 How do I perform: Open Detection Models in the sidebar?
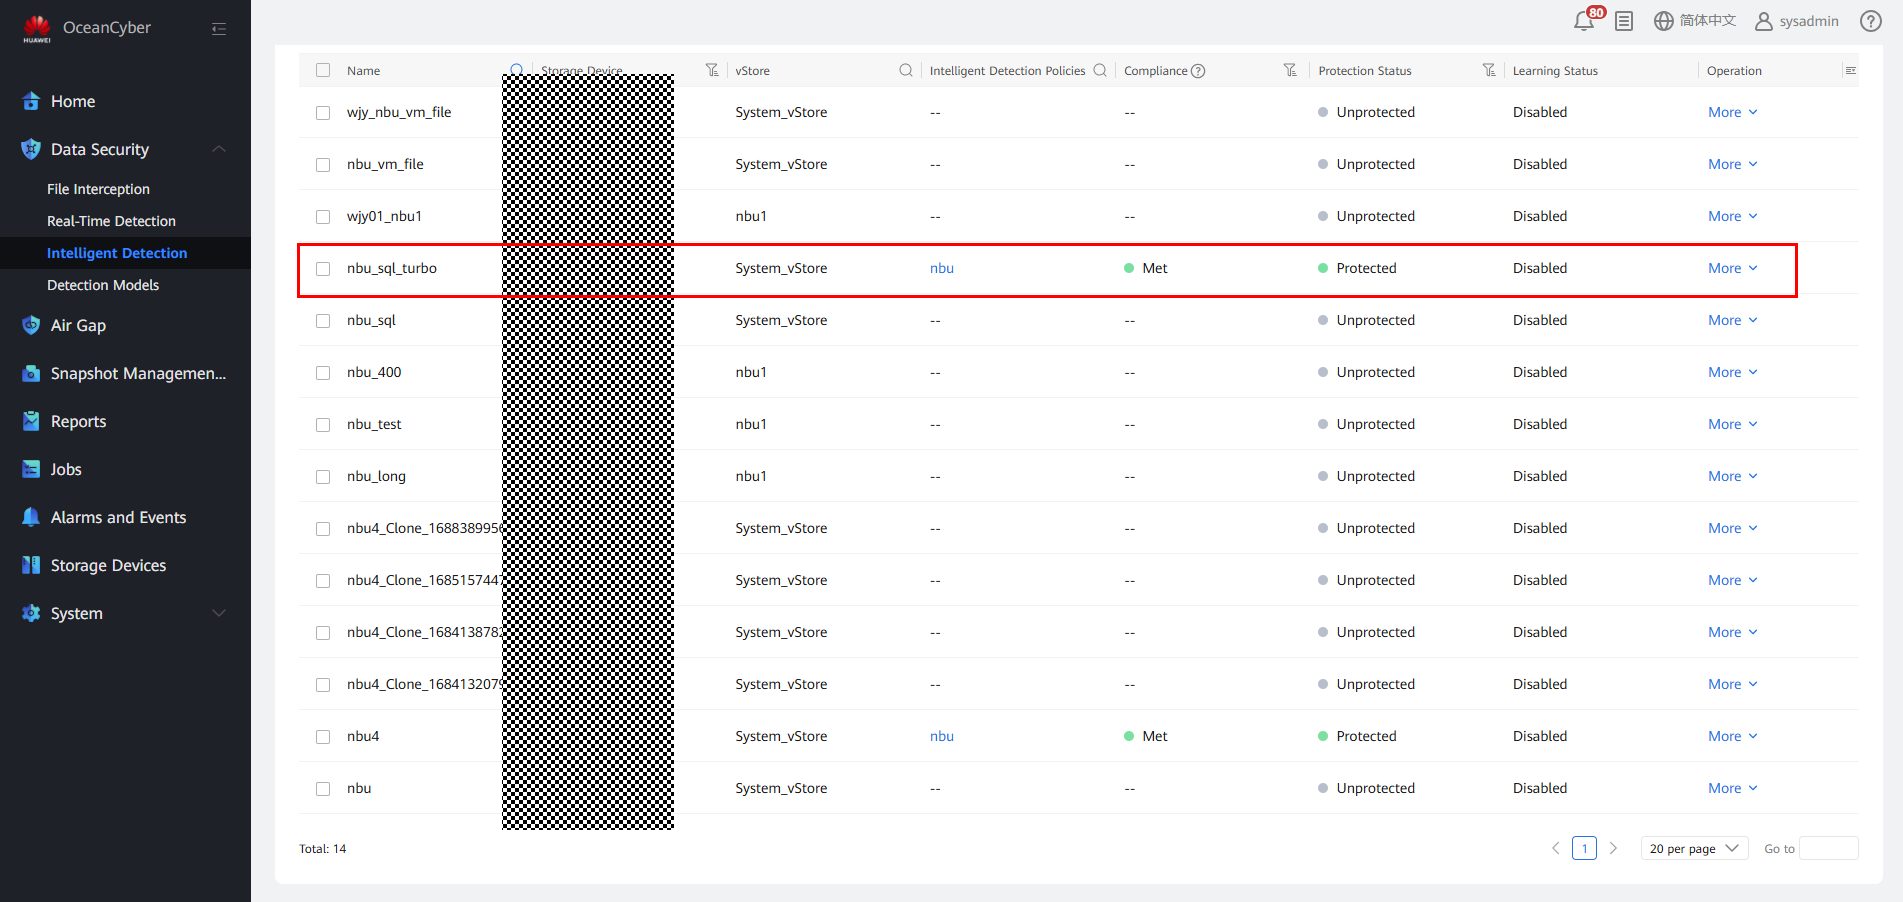click(103, 285)
